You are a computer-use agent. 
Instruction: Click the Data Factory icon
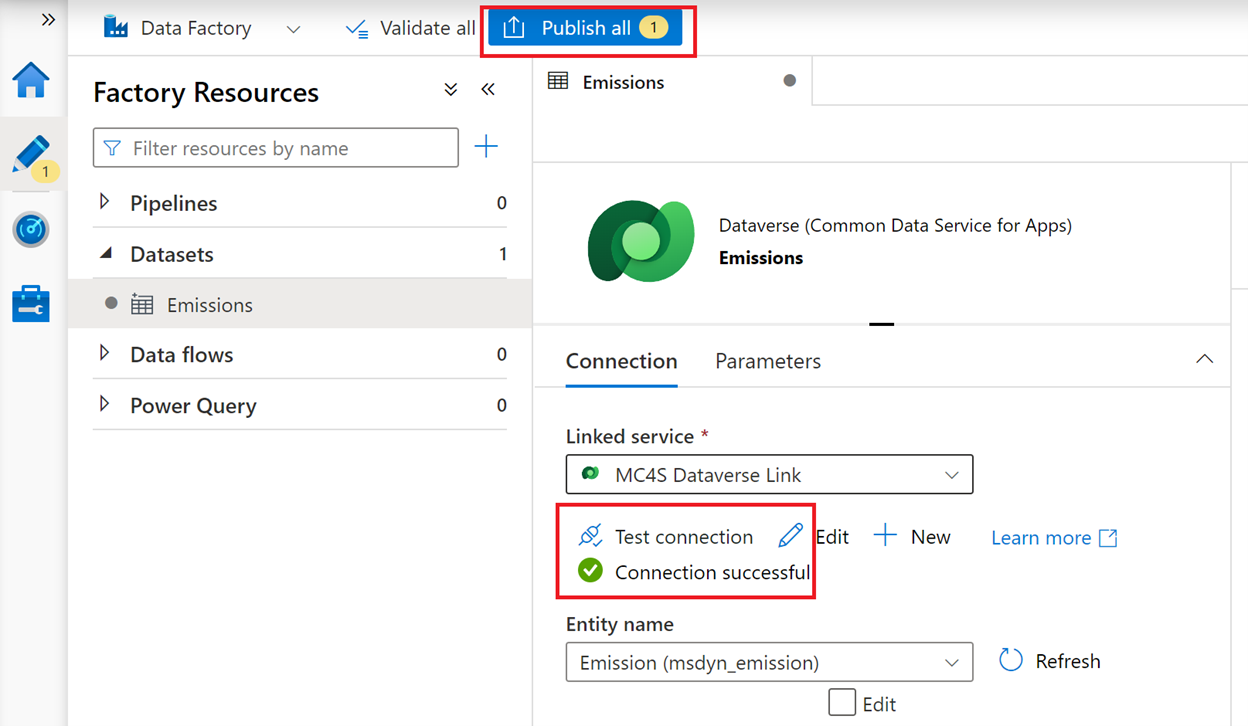(116, 27)
